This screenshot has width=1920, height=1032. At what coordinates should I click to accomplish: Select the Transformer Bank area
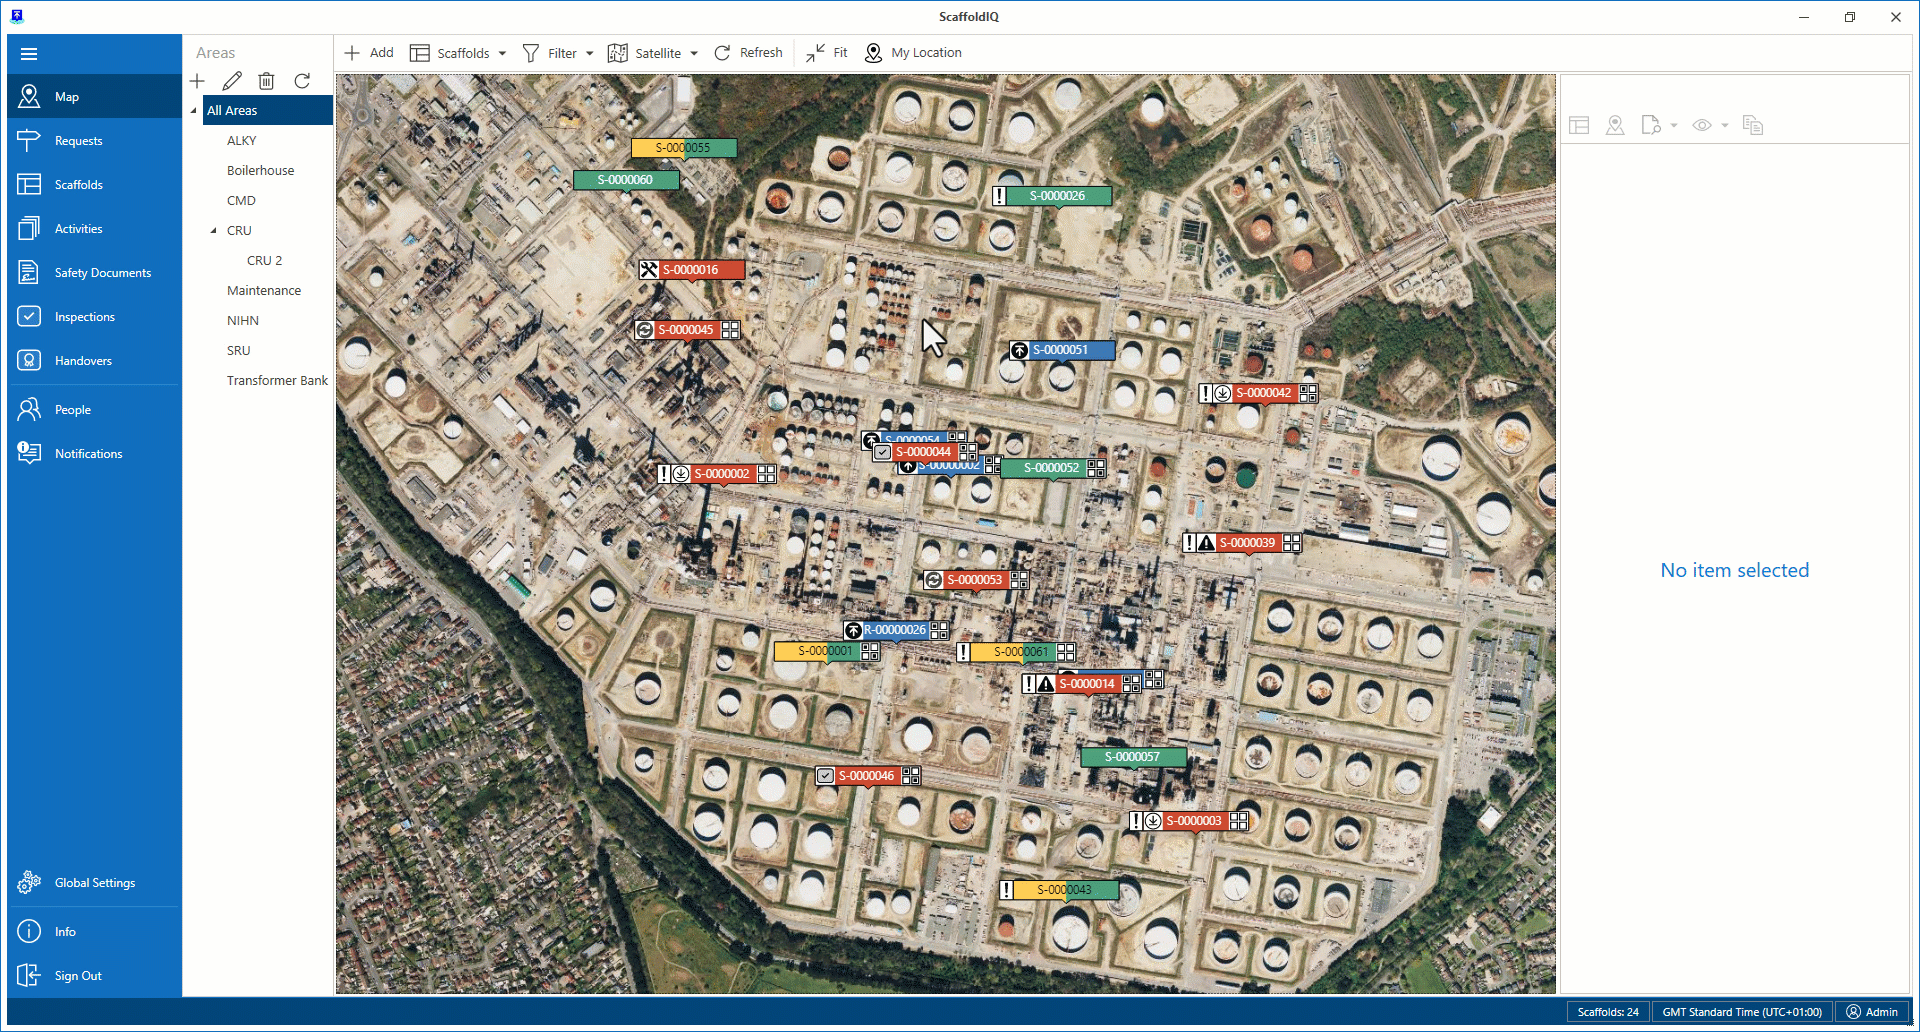(277, 381)
